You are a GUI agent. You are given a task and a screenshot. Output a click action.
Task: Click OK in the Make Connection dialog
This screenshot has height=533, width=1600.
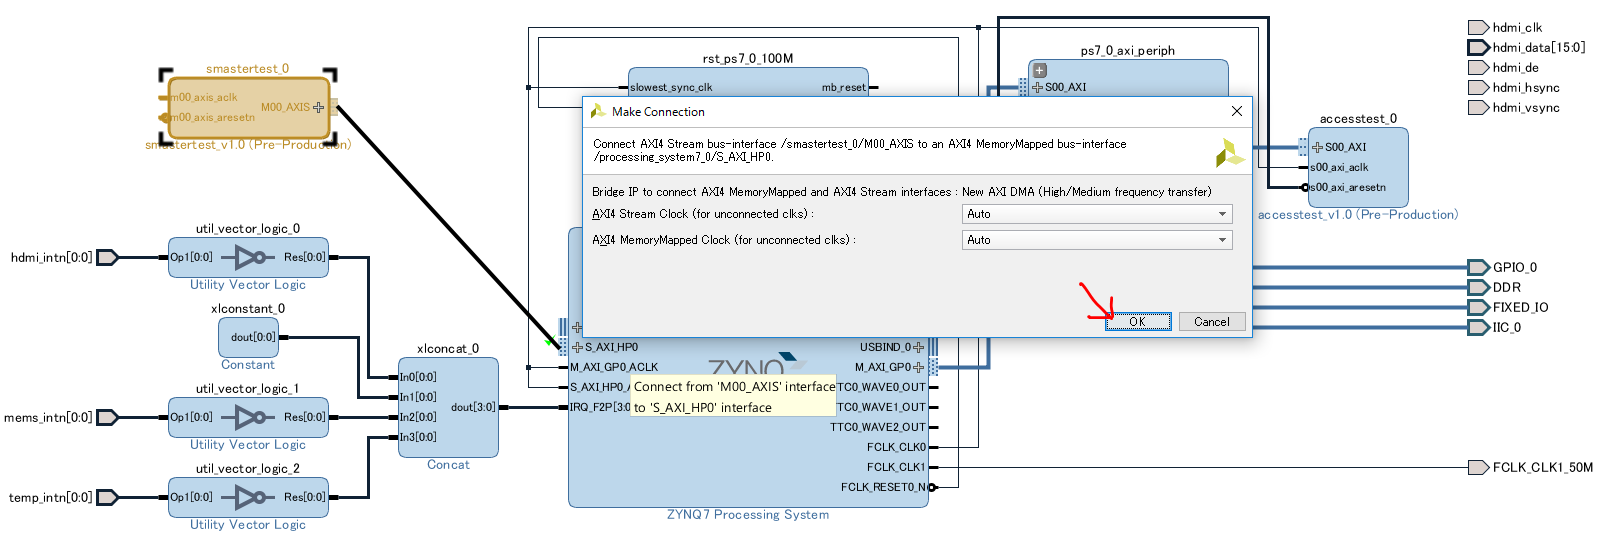(x=1137, y=322)
